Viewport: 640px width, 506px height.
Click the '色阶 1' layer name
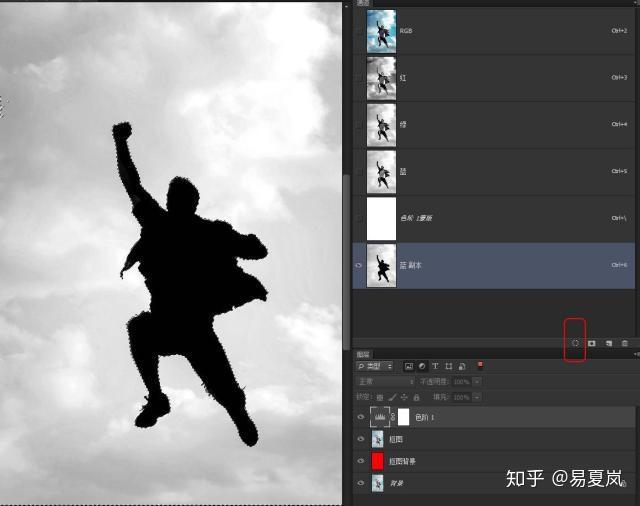(424, 417)
